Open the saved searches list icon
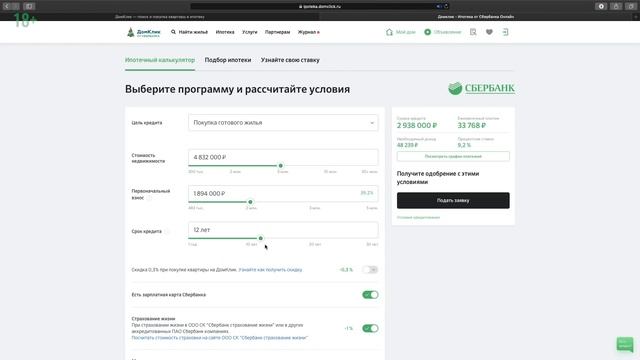Viewport: 640px width, 360px height. point(473,32)
